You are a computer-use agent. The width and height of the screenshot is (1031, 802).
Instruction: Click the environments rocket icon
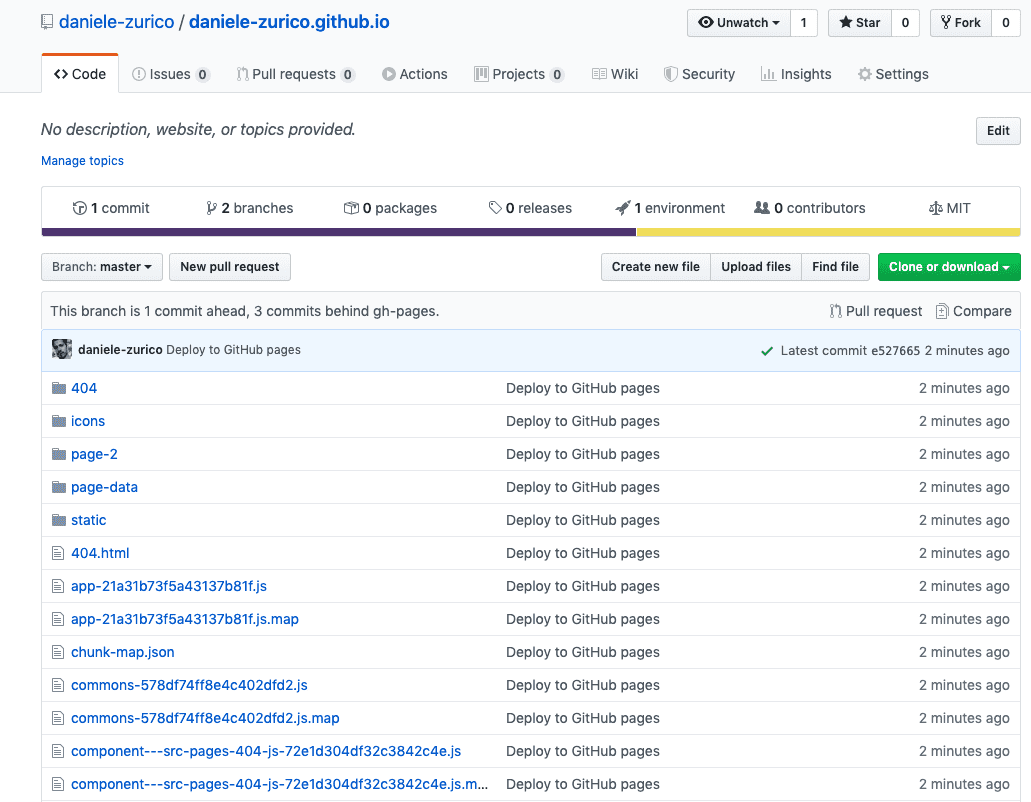tap(624, 207)
